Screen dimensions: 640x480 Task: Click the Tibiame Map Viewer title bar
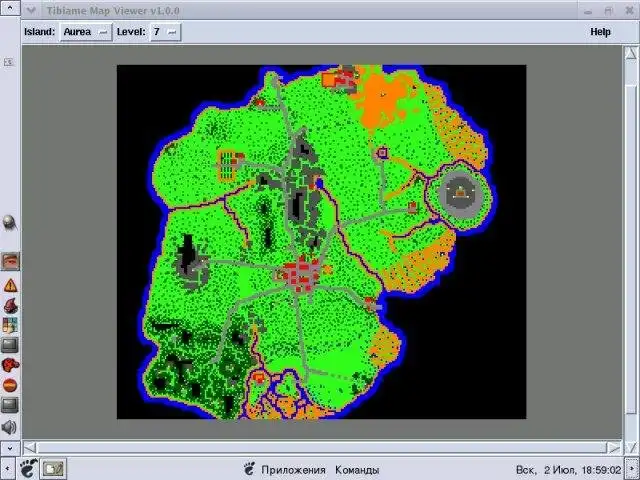[x=300, y=11]
